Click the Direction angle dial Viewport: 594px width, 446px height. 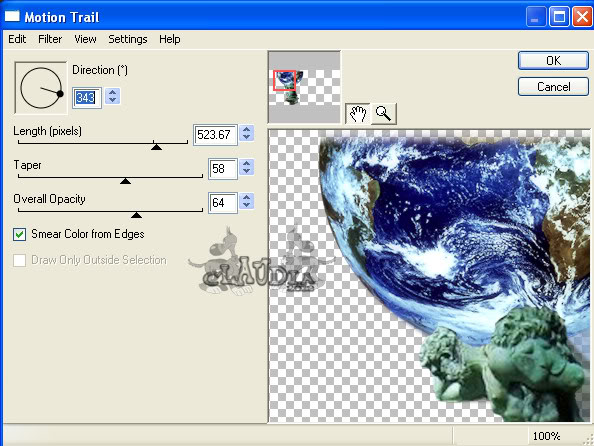coord(41,88)
